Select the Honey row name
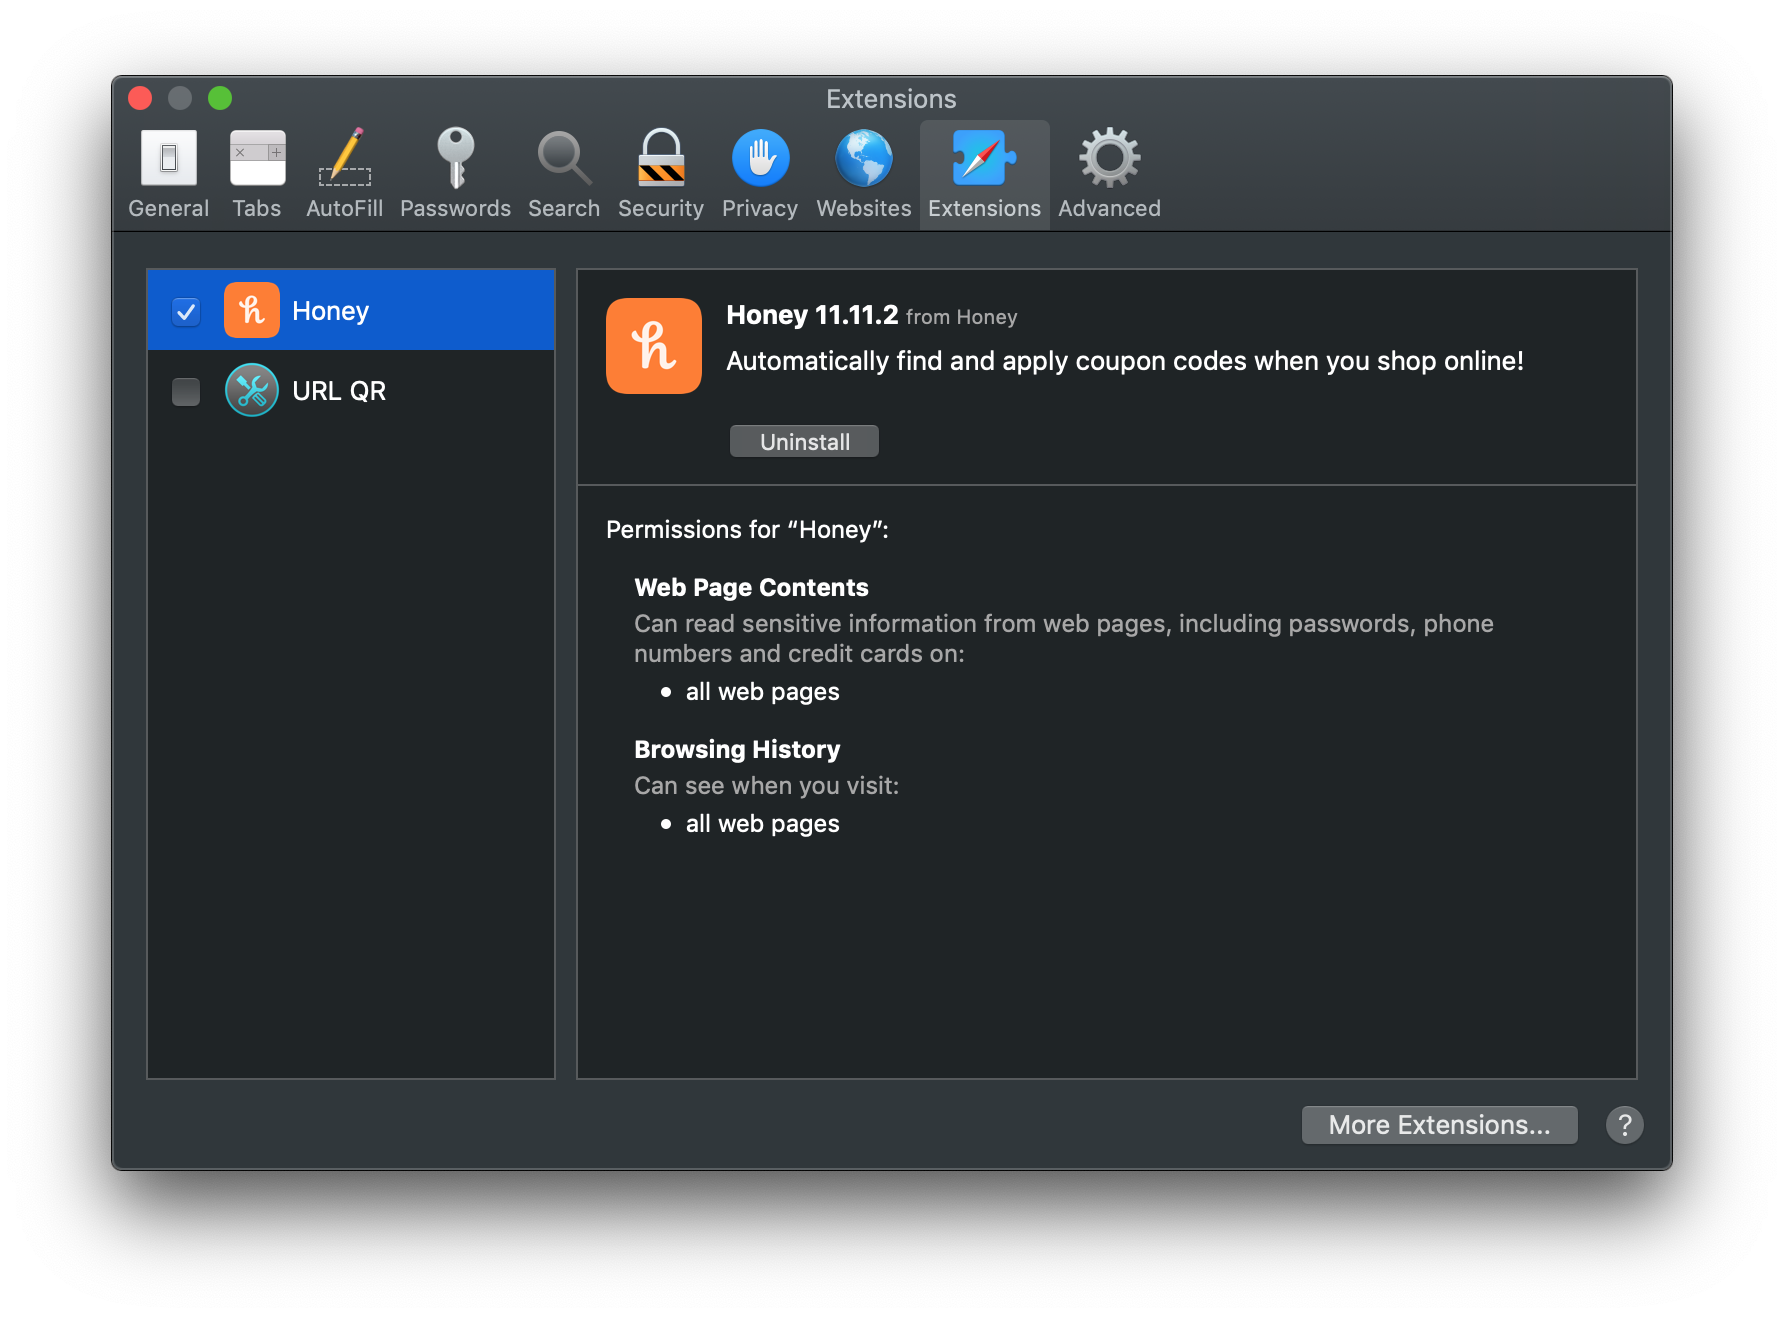This screenshot has width=1784, height=1318. coord(331,311)
